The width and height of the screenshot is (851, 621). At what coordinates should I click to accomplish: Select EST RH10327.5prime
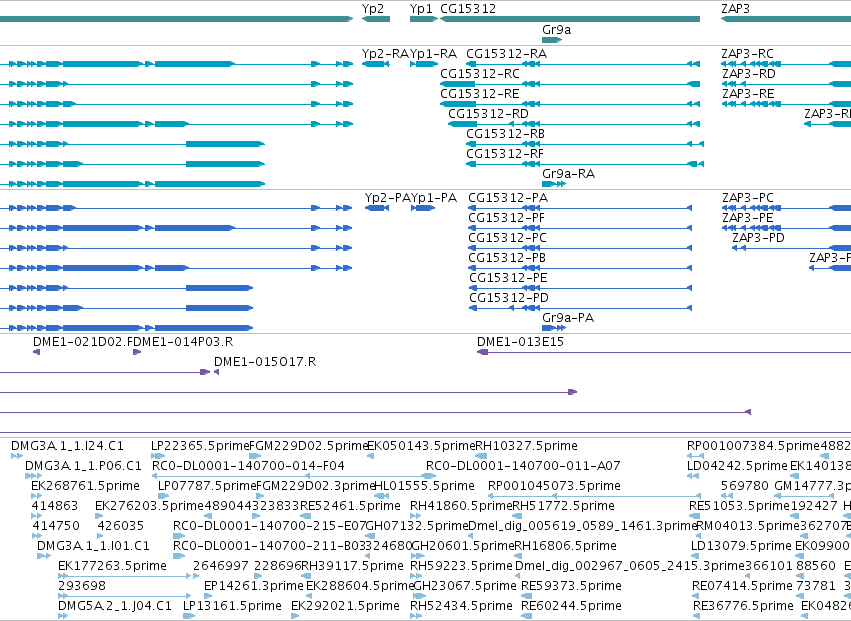tap(526, 446)
